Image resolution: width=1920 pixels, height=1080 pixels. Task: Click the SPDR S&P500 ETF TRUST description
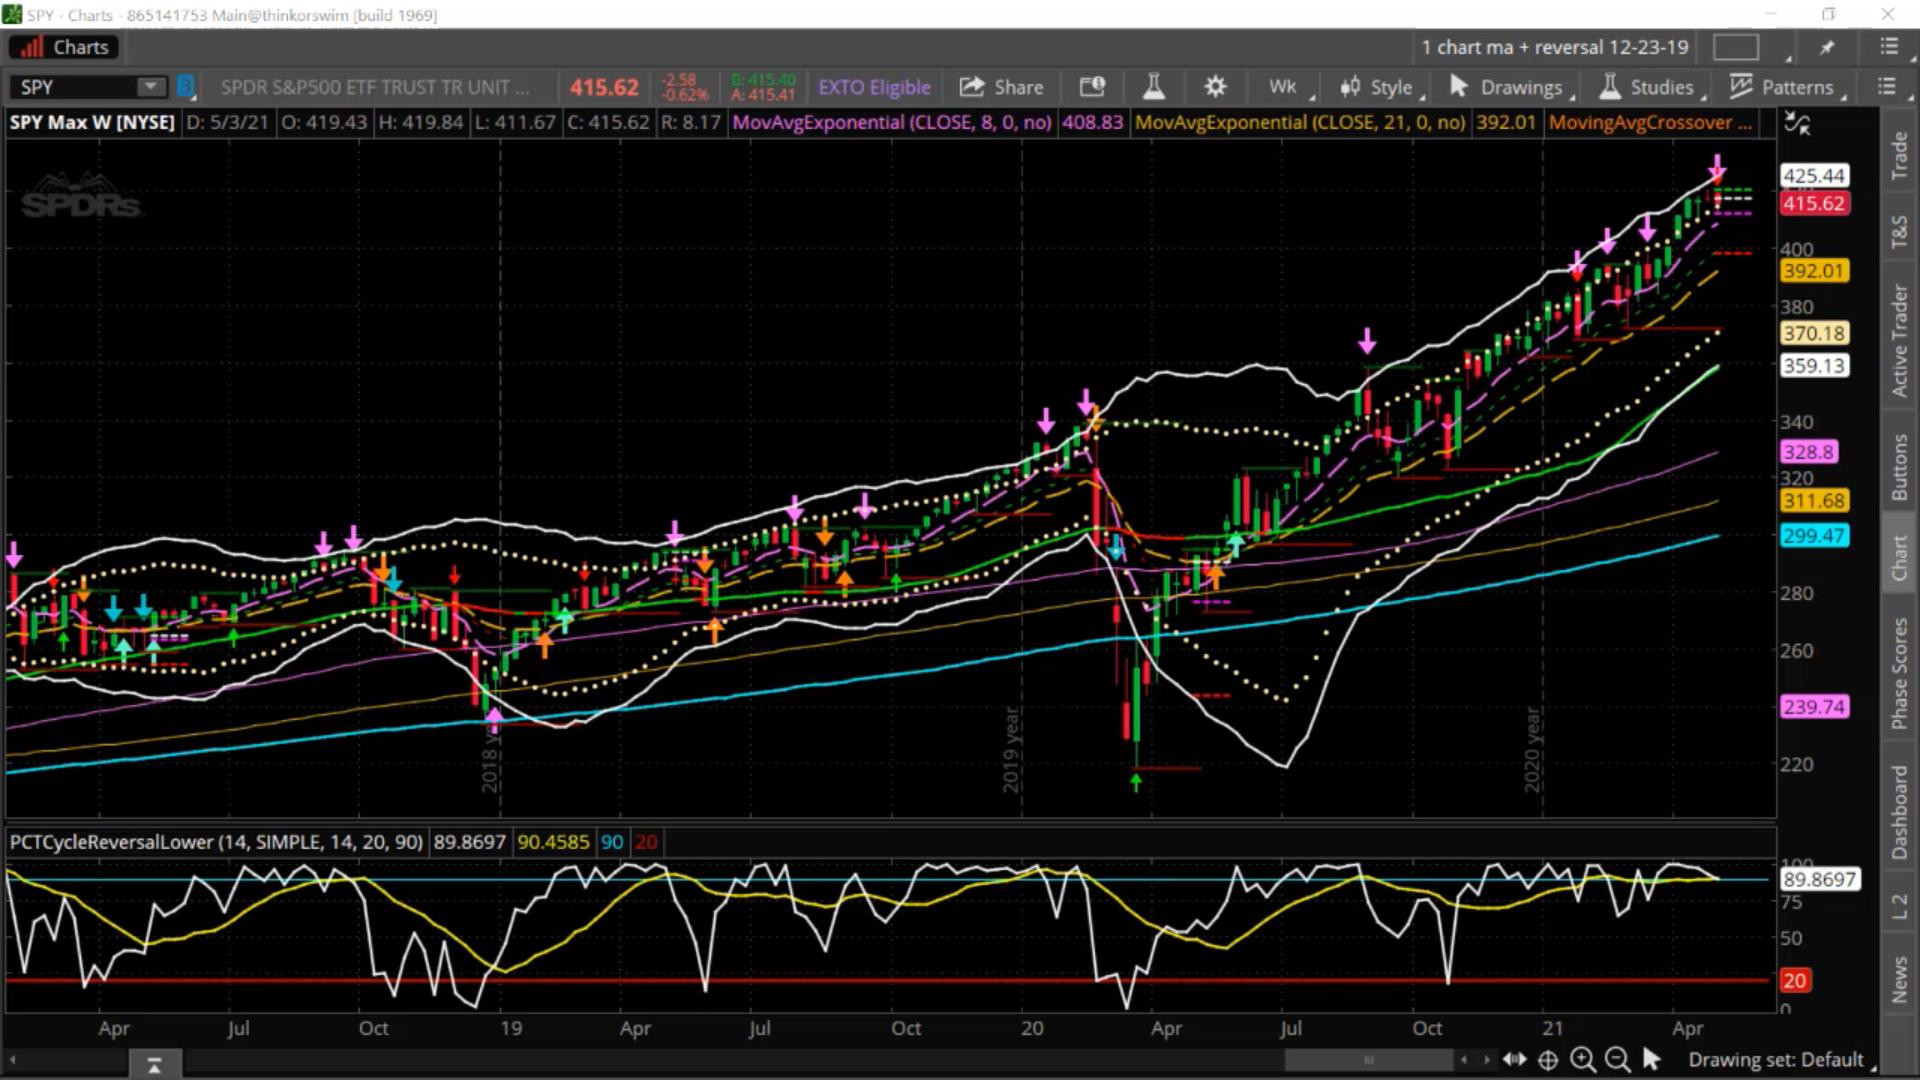(375, 87)
